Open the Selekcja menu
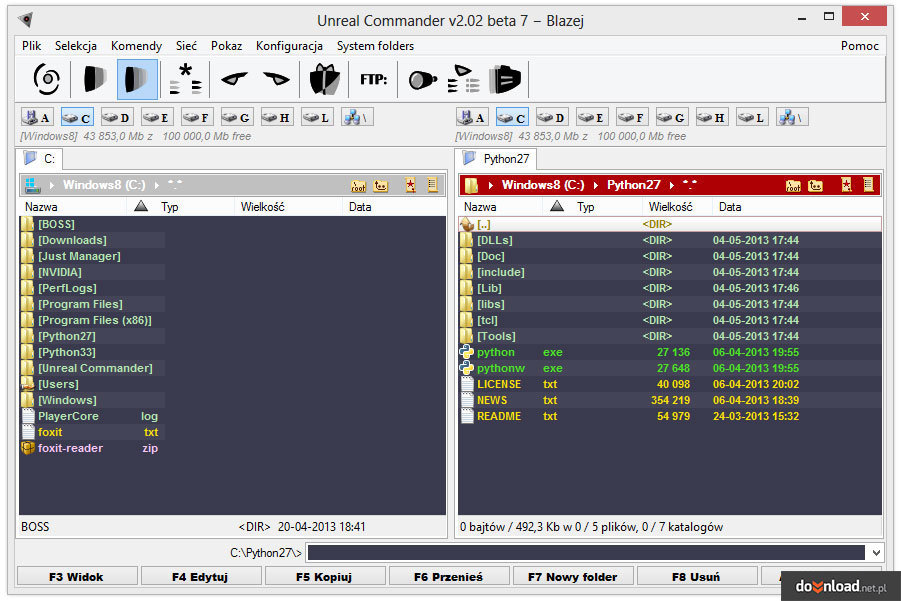 point(76,45)
